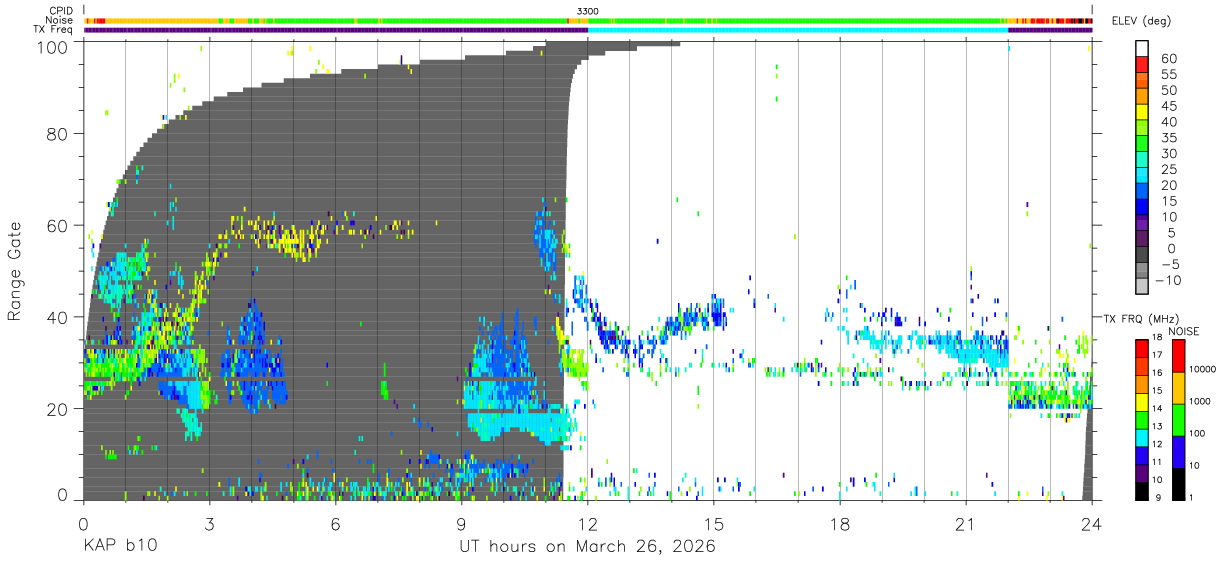Viewport: 1228px width, 567px height.
Task: Click the 20 tick on Range Gate axis
Action: [x=59, y=408]
